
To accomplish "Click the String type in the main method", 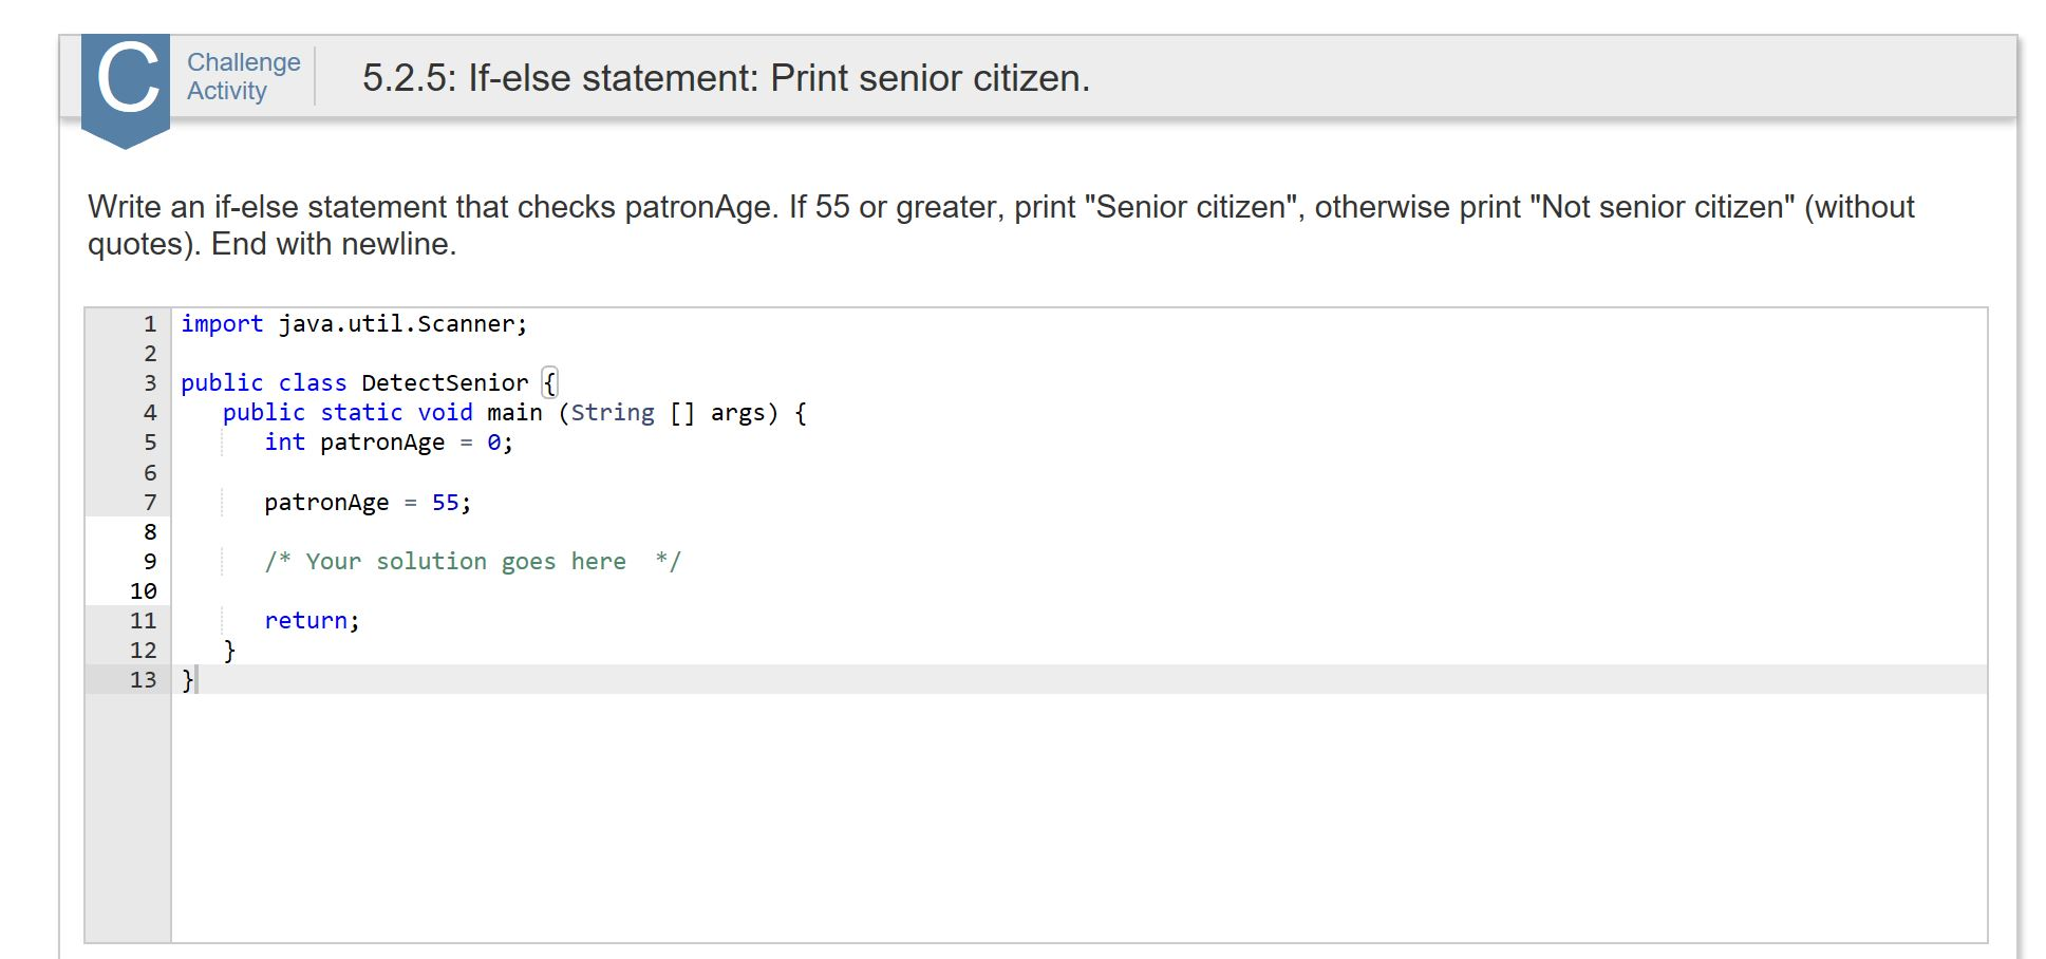I will (x=612, y=412).
